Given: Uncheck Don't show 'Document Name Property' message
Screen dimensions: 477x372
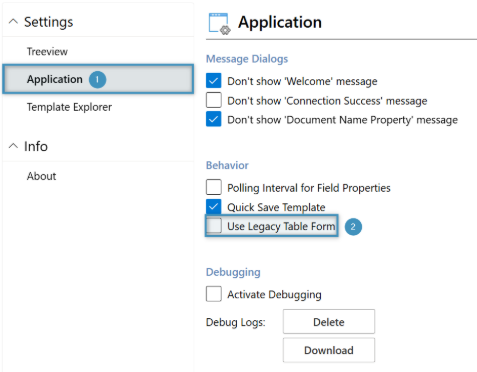Looking at the screenshot, I should tap(213, 119).
